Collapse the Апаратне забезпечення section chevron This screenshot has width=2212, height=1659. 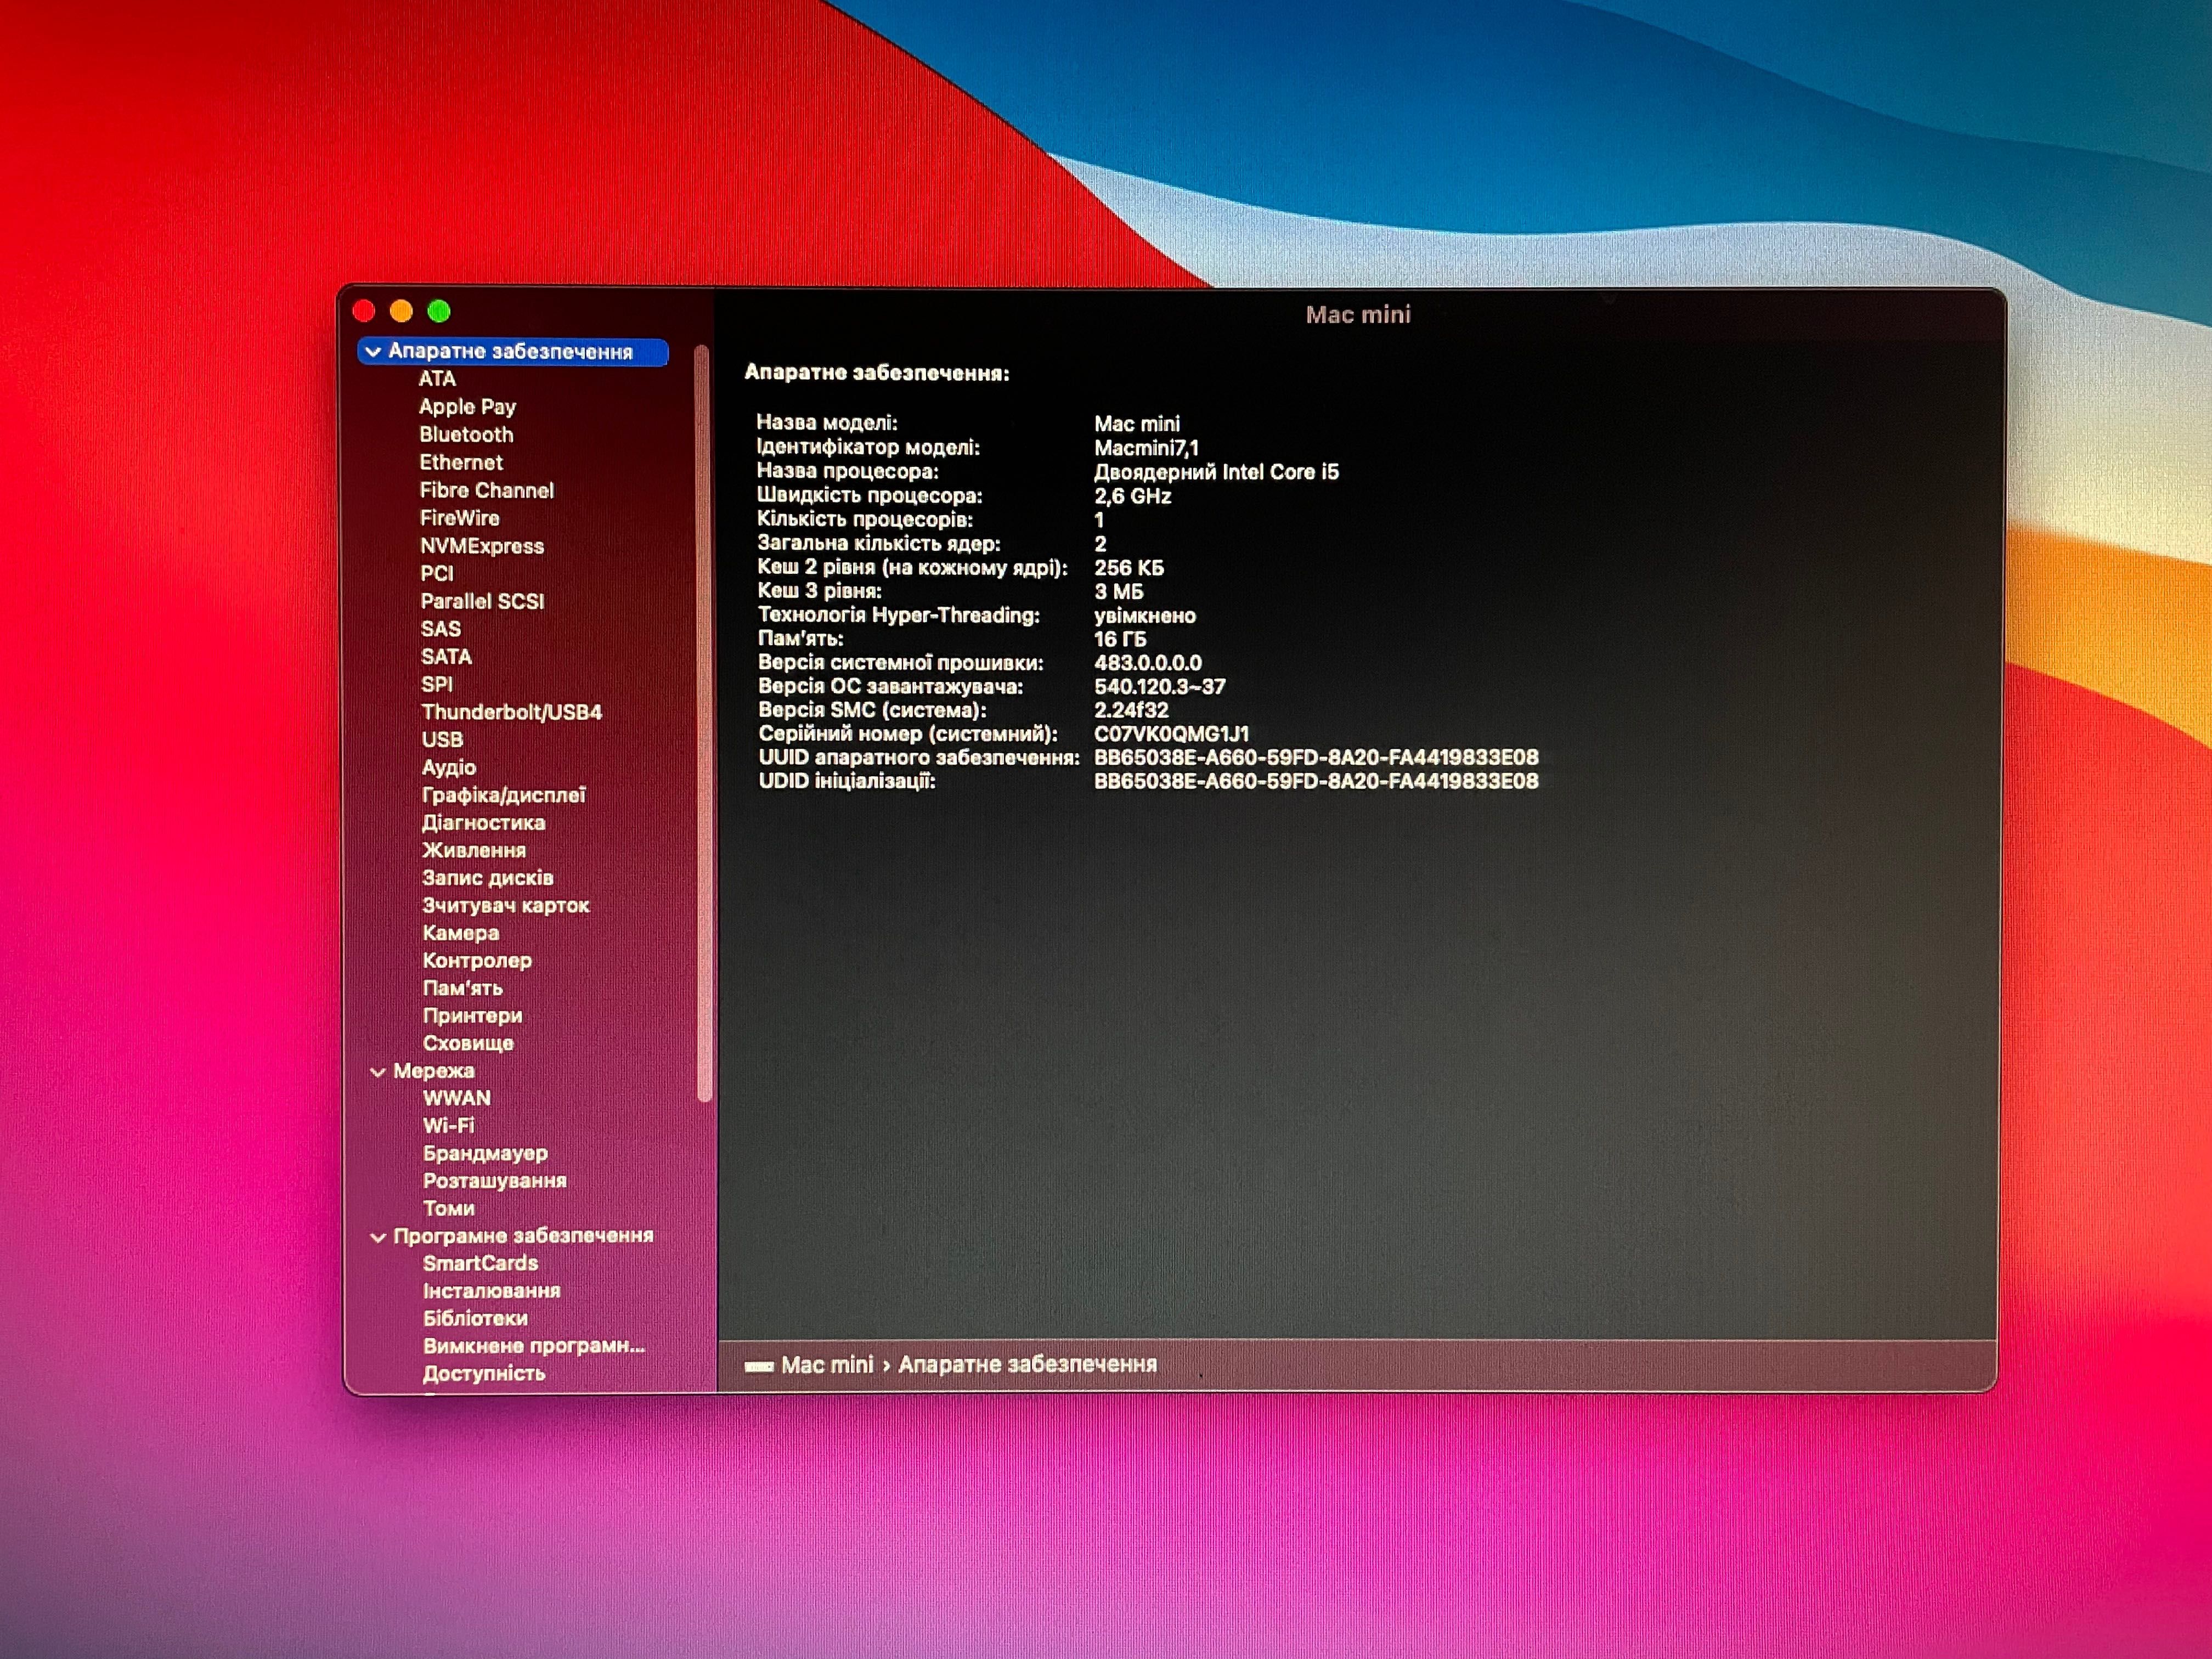pos(373,352)
